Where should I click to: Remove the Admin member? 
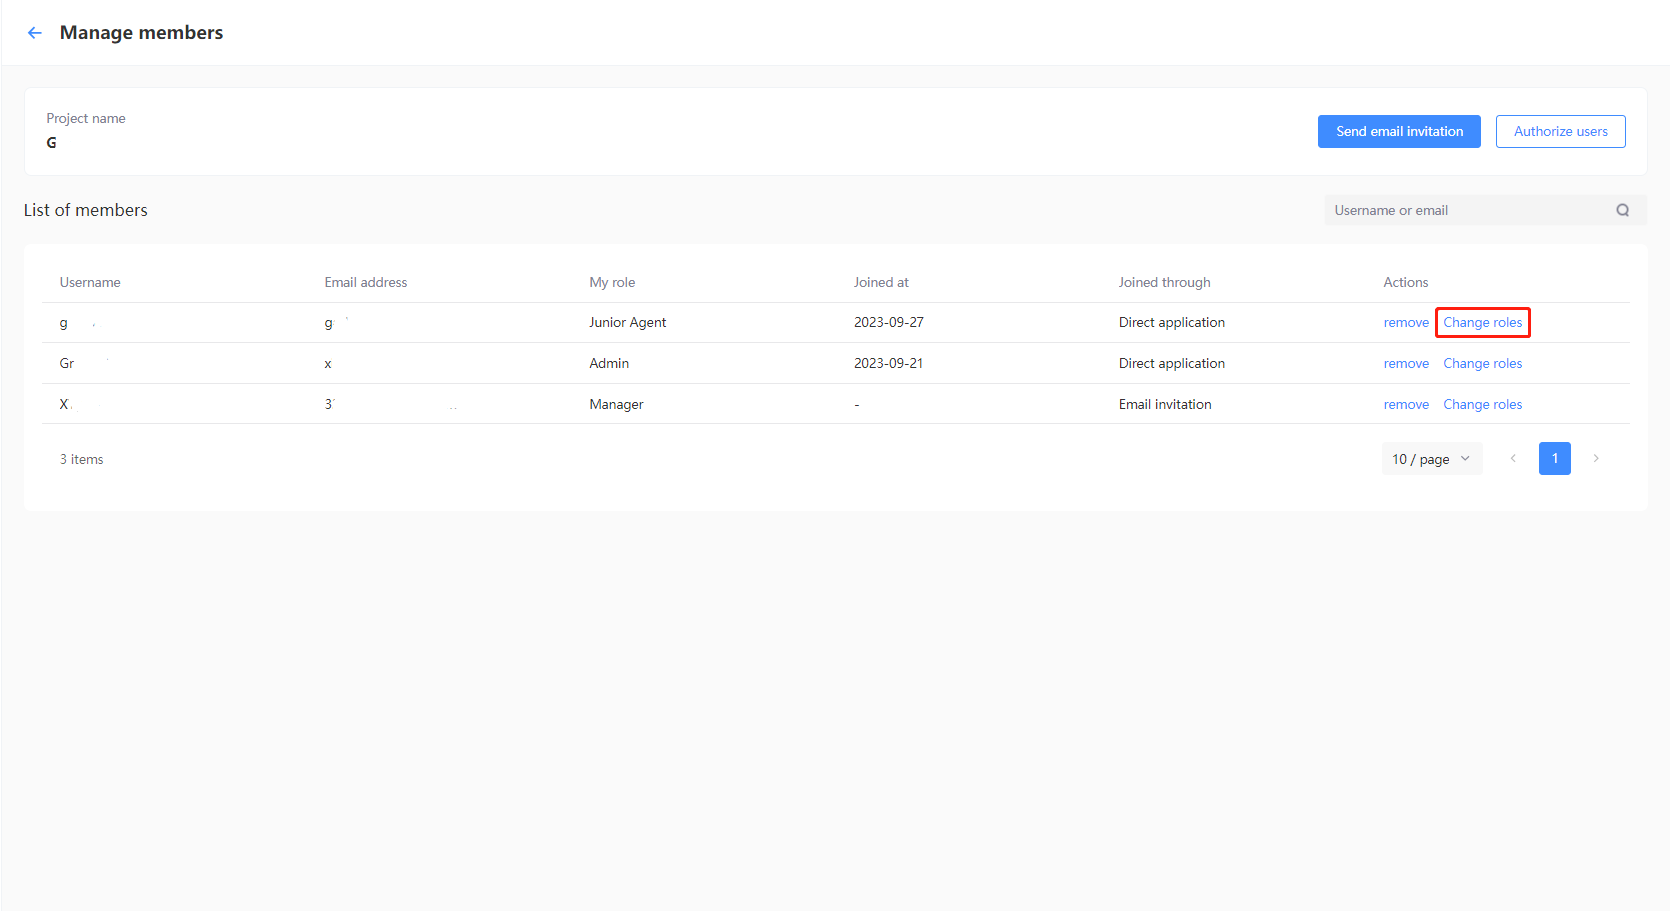[x=1406, y=364]
